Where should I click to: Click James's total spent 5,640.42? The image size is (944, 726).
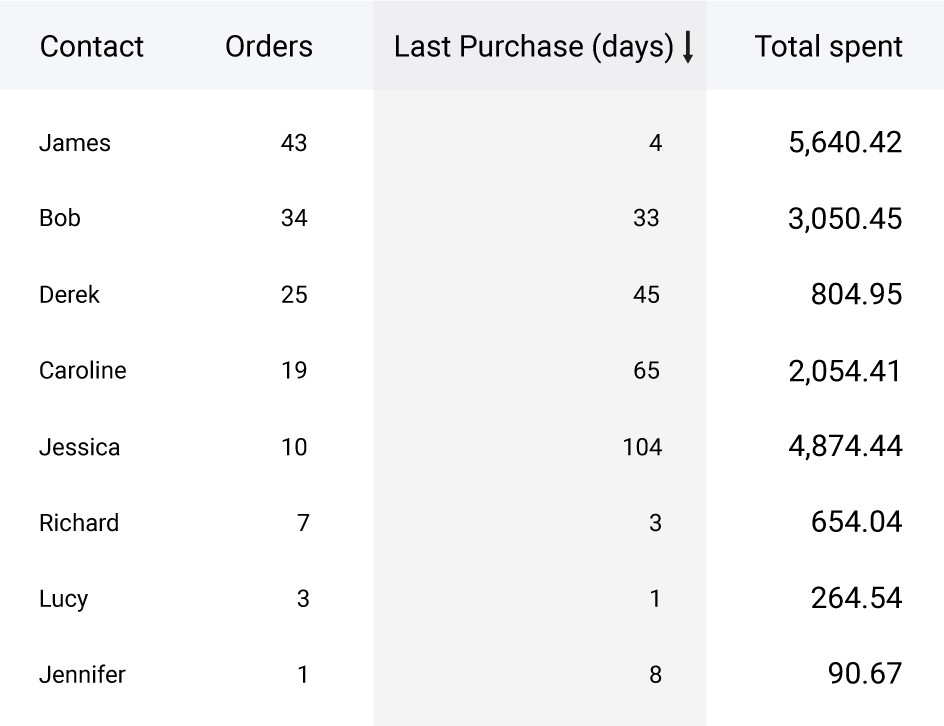(x=845, y=143)
